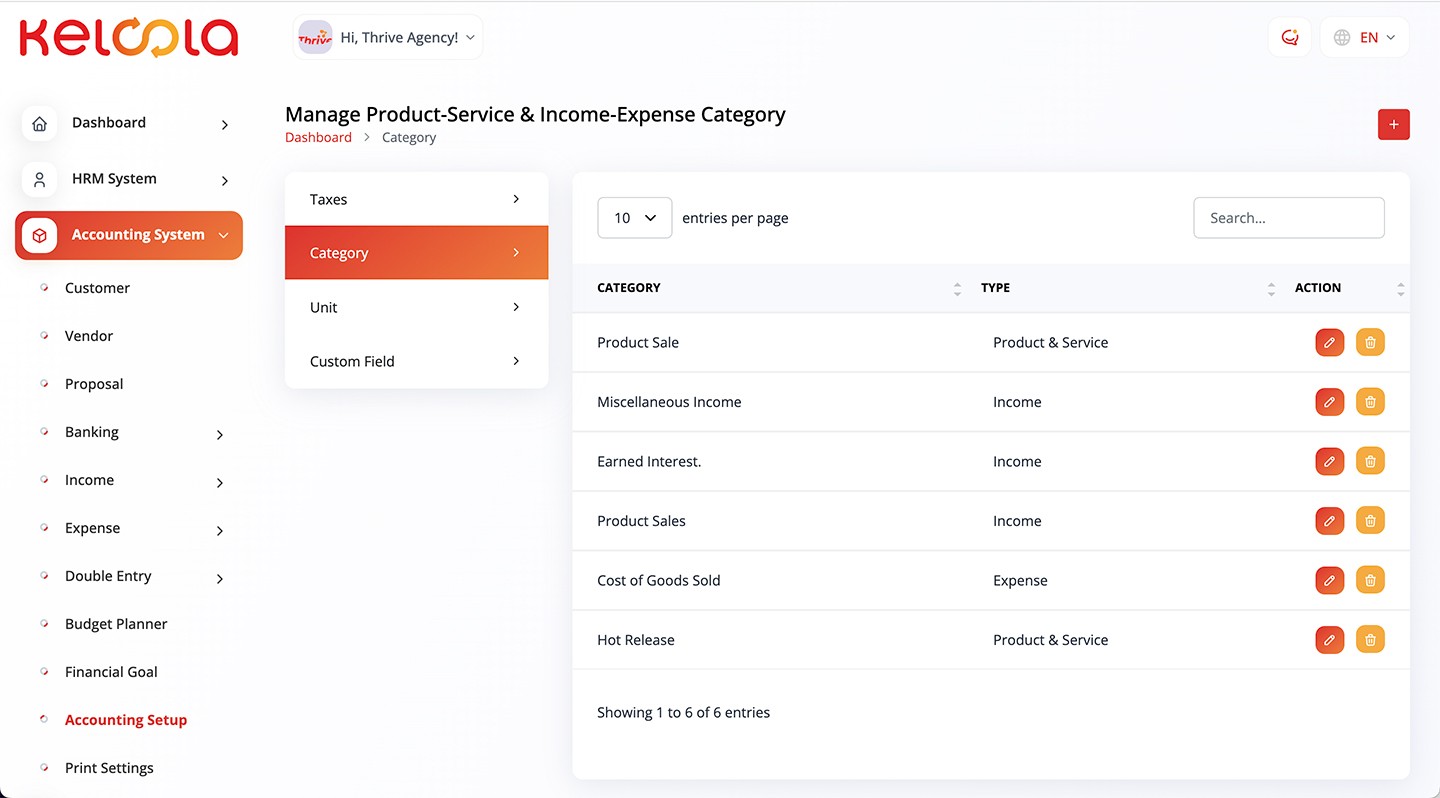Expand the Banking submenu in sidebar
This screenshot has width=1440, height=798.
[x=220, y=434]
